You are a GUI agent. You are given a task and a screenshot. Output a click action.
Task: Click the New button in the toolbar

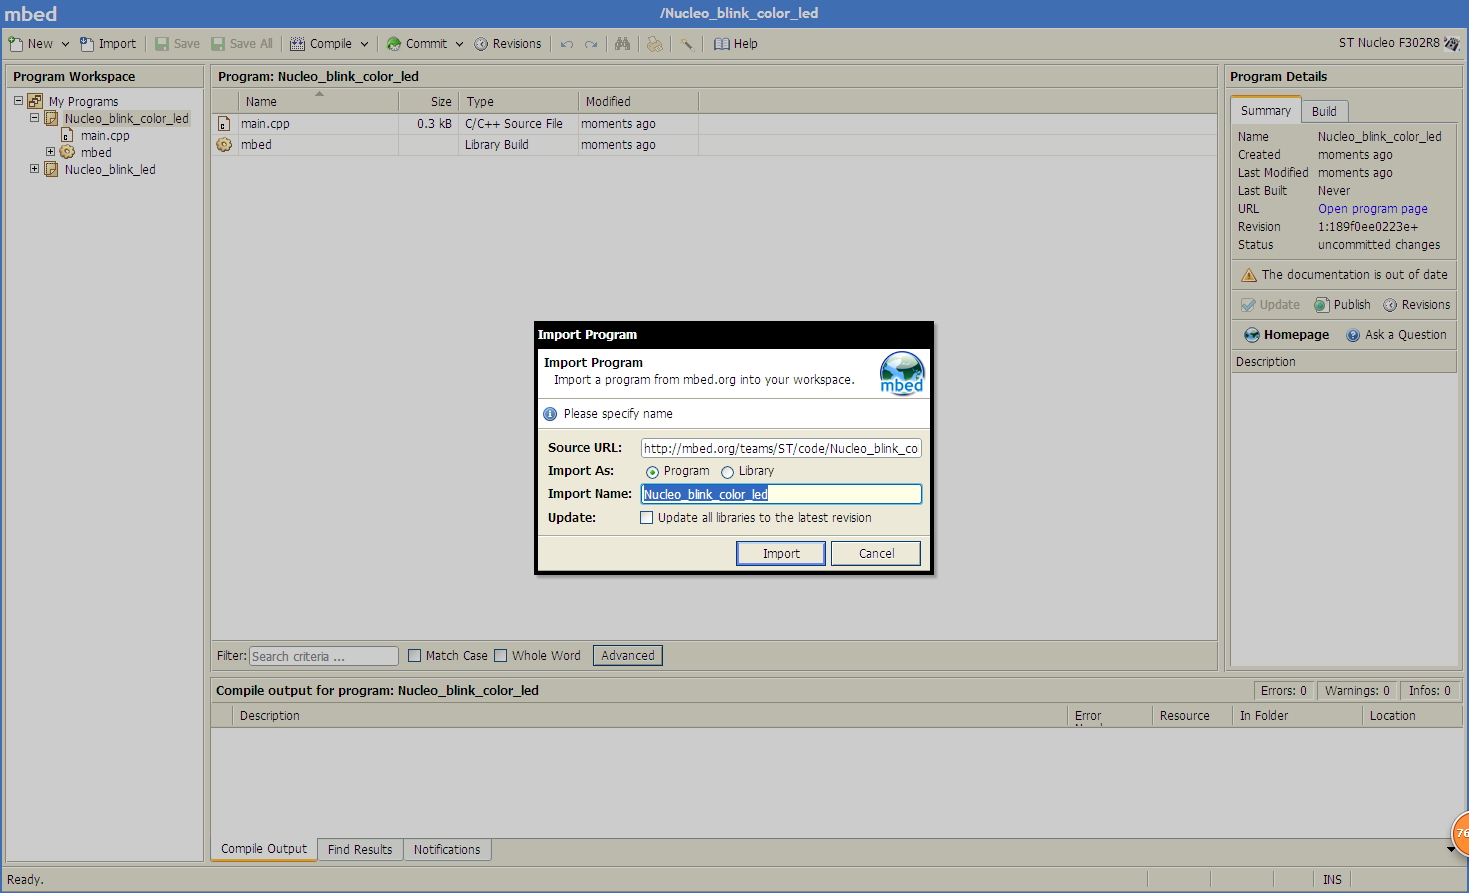pos(31,44)
